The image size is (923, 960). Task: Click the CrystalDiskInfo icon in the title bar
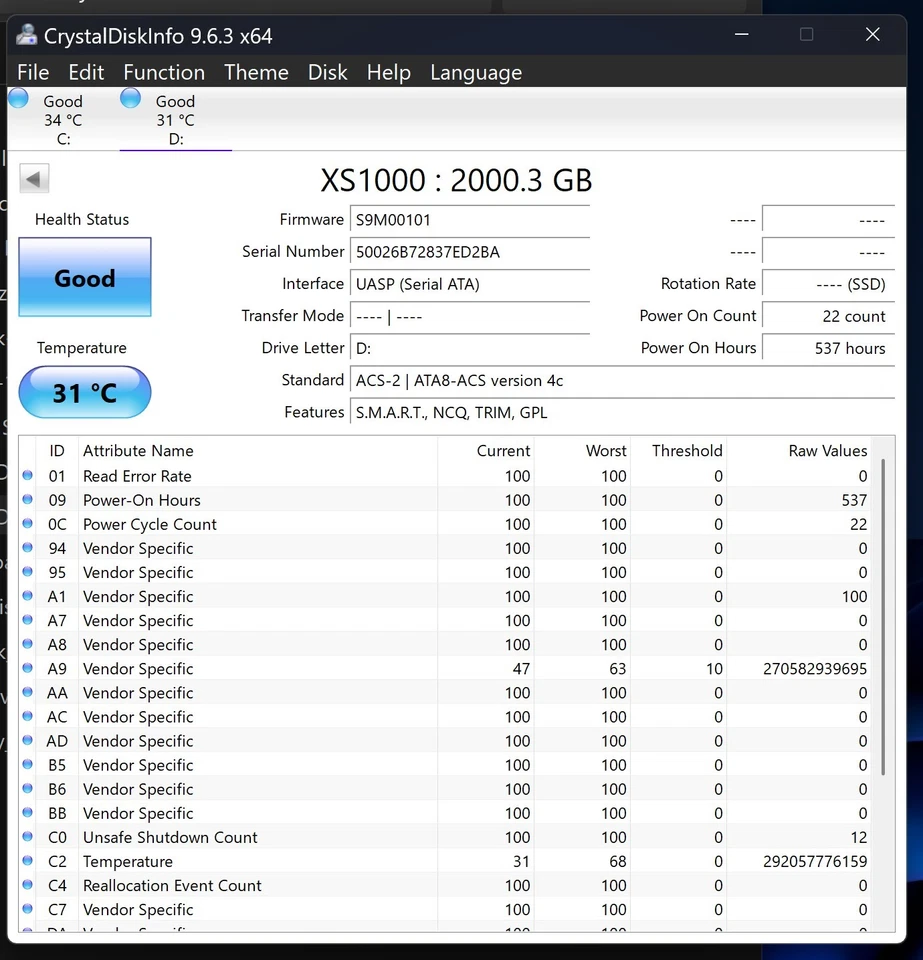click(x=25, y=34)
